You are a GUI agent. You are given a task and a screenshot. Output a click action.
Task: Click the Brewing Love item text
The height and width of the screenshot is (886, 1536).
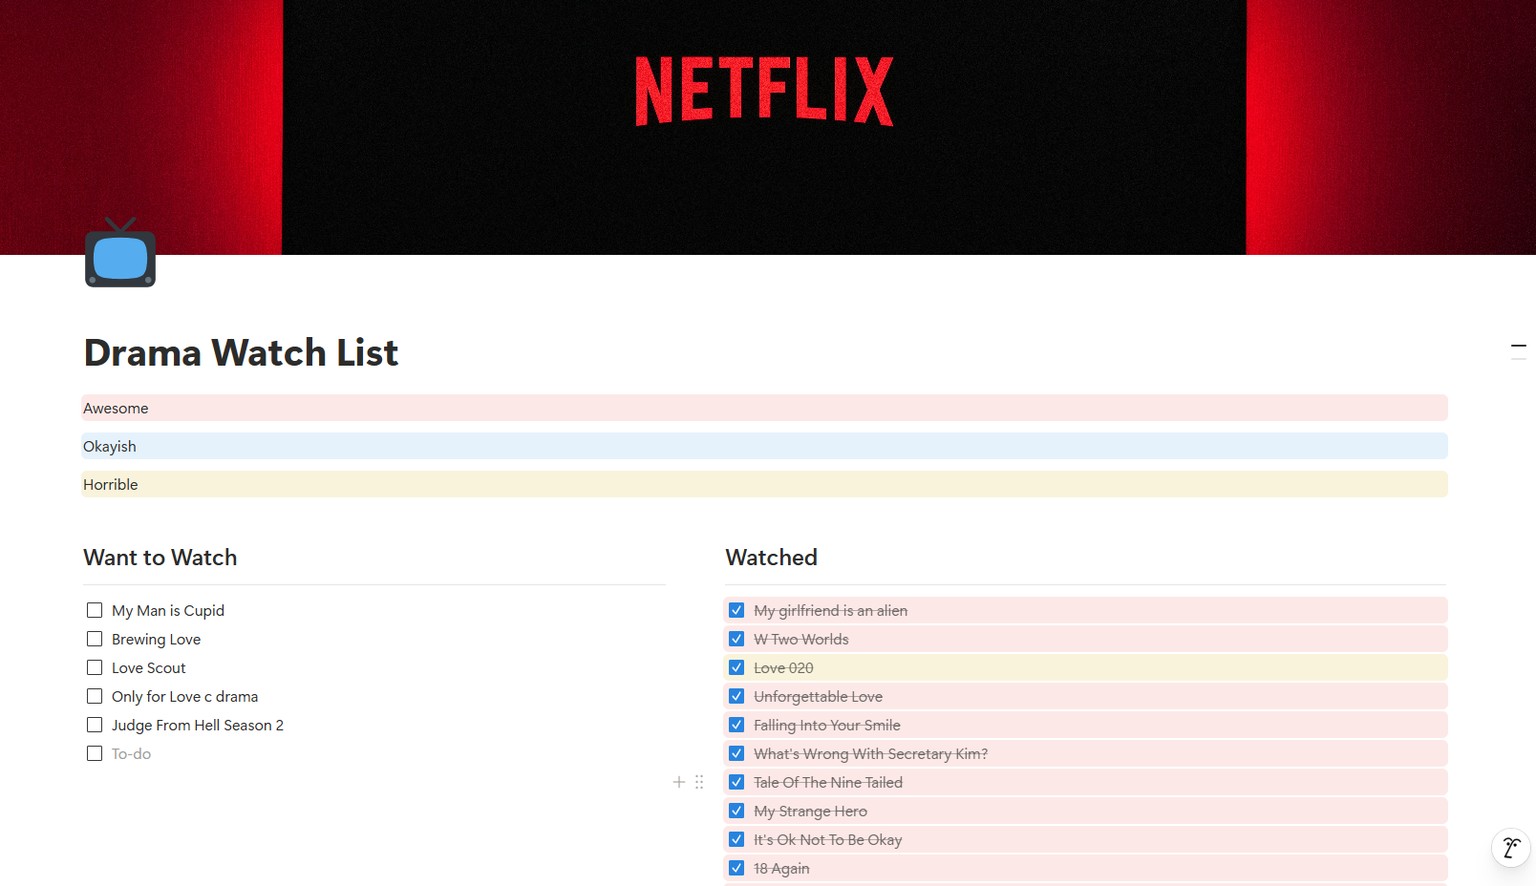point(156,639)
